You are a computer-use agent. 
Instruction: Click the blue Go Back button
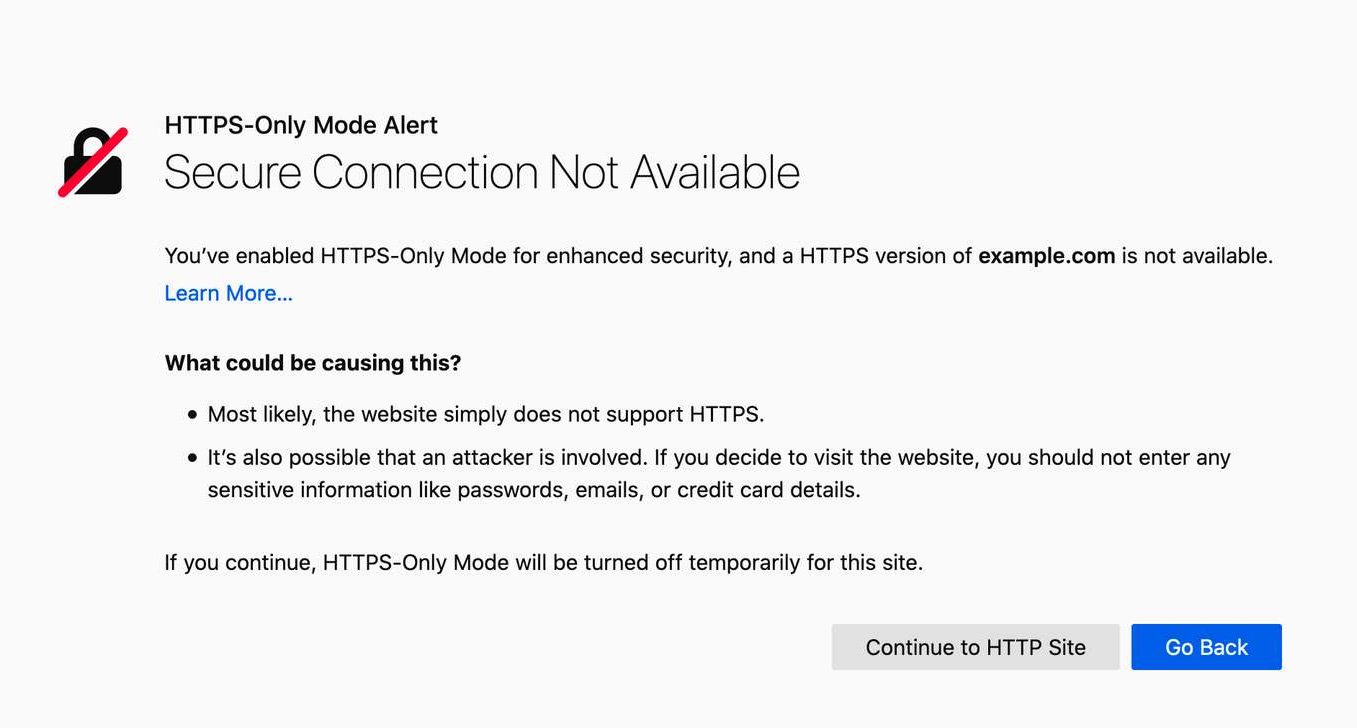pos(1206,647)
